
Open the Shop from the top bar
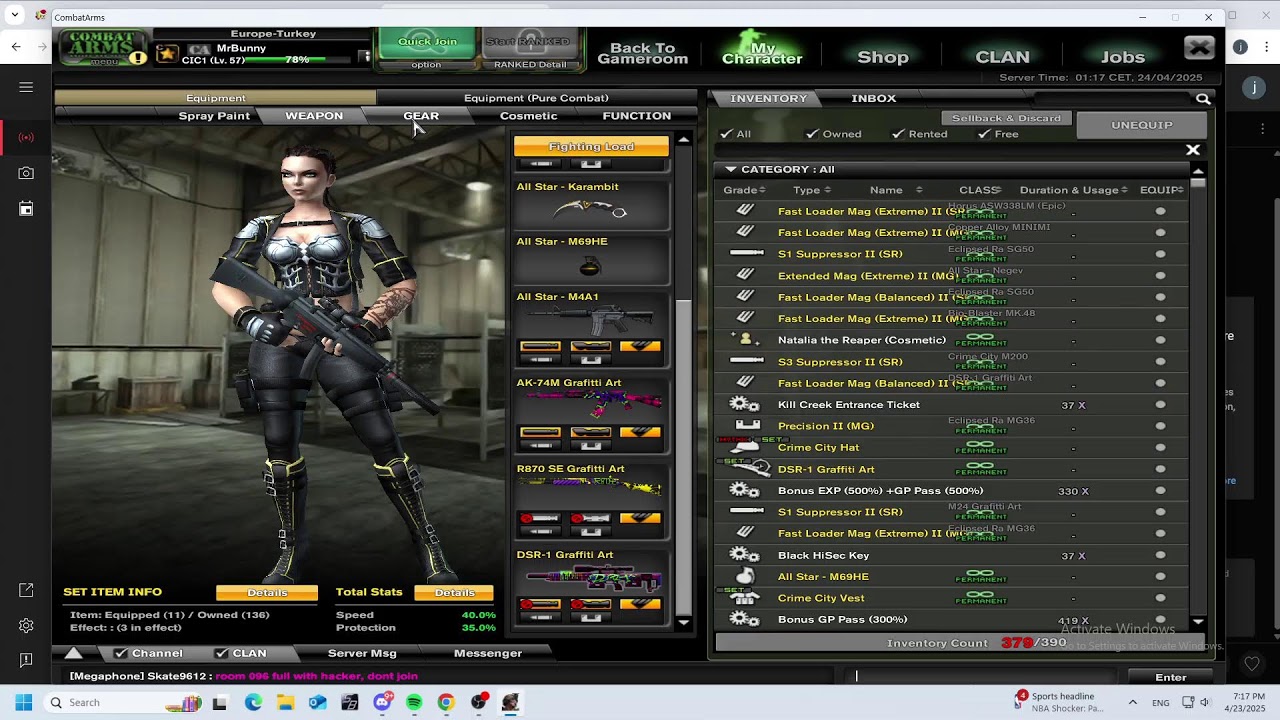[883, 57]
